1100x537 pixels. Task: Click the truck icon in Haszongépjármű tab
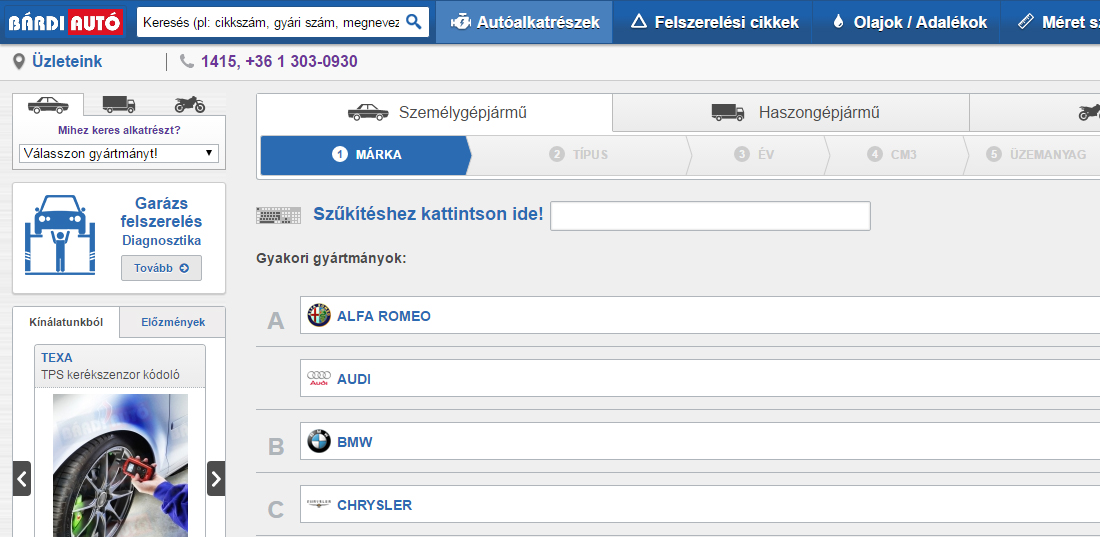[727, 112]
